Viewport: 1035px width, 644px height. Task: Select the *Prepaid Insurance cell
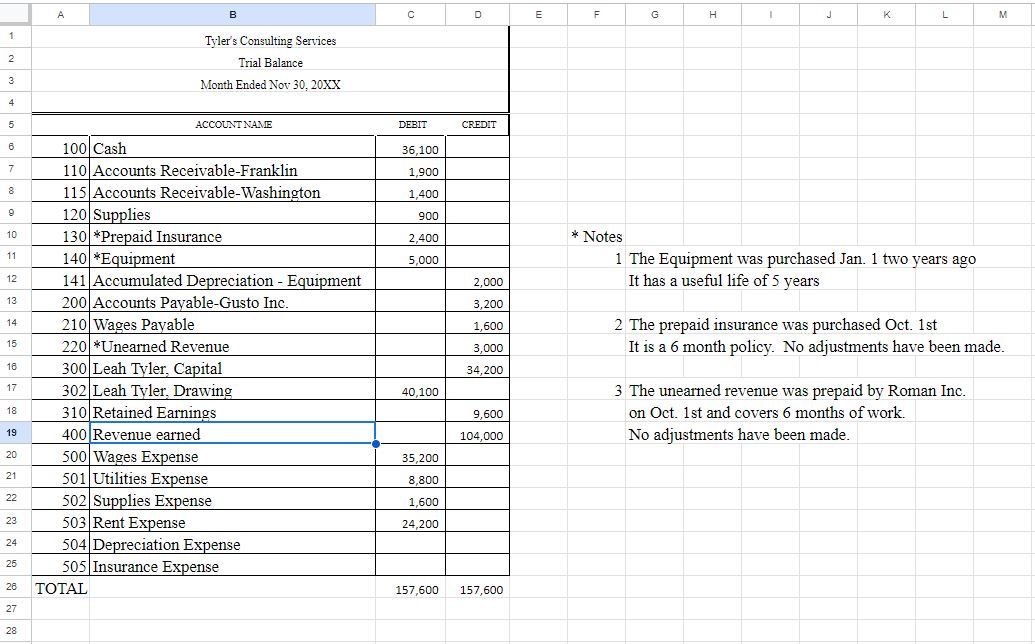232,236
